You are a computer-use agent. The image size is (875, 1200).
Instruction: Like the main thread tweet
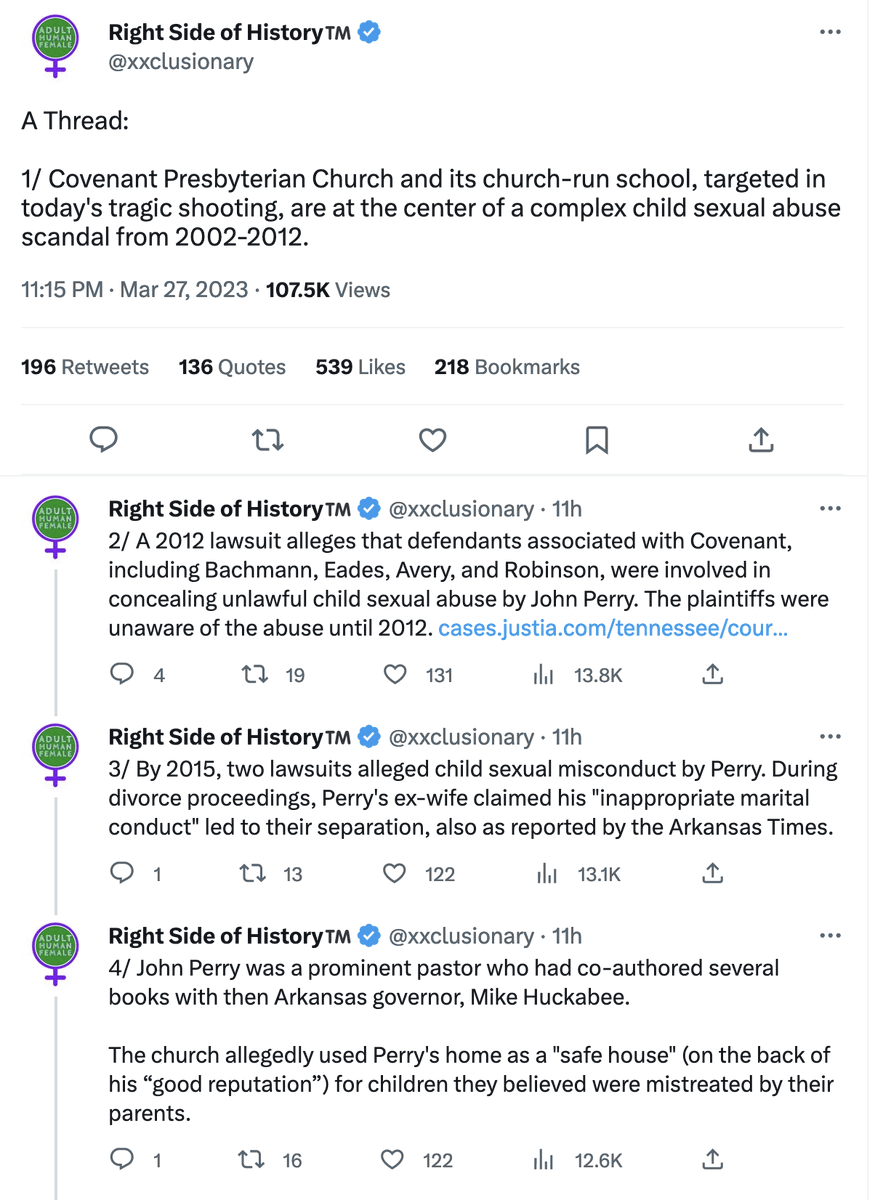(x=432, y=440)
